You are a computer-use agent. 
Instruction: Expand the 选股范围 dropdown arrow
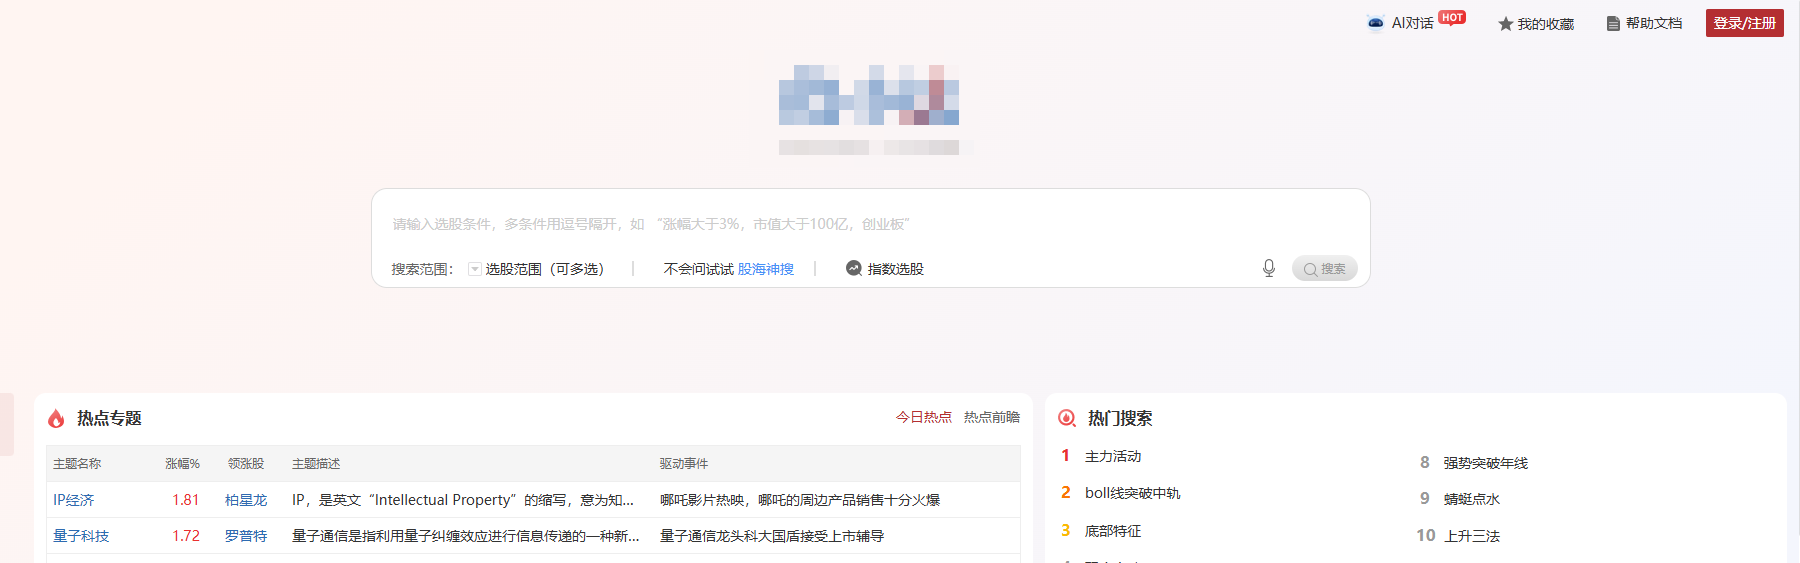475,269
